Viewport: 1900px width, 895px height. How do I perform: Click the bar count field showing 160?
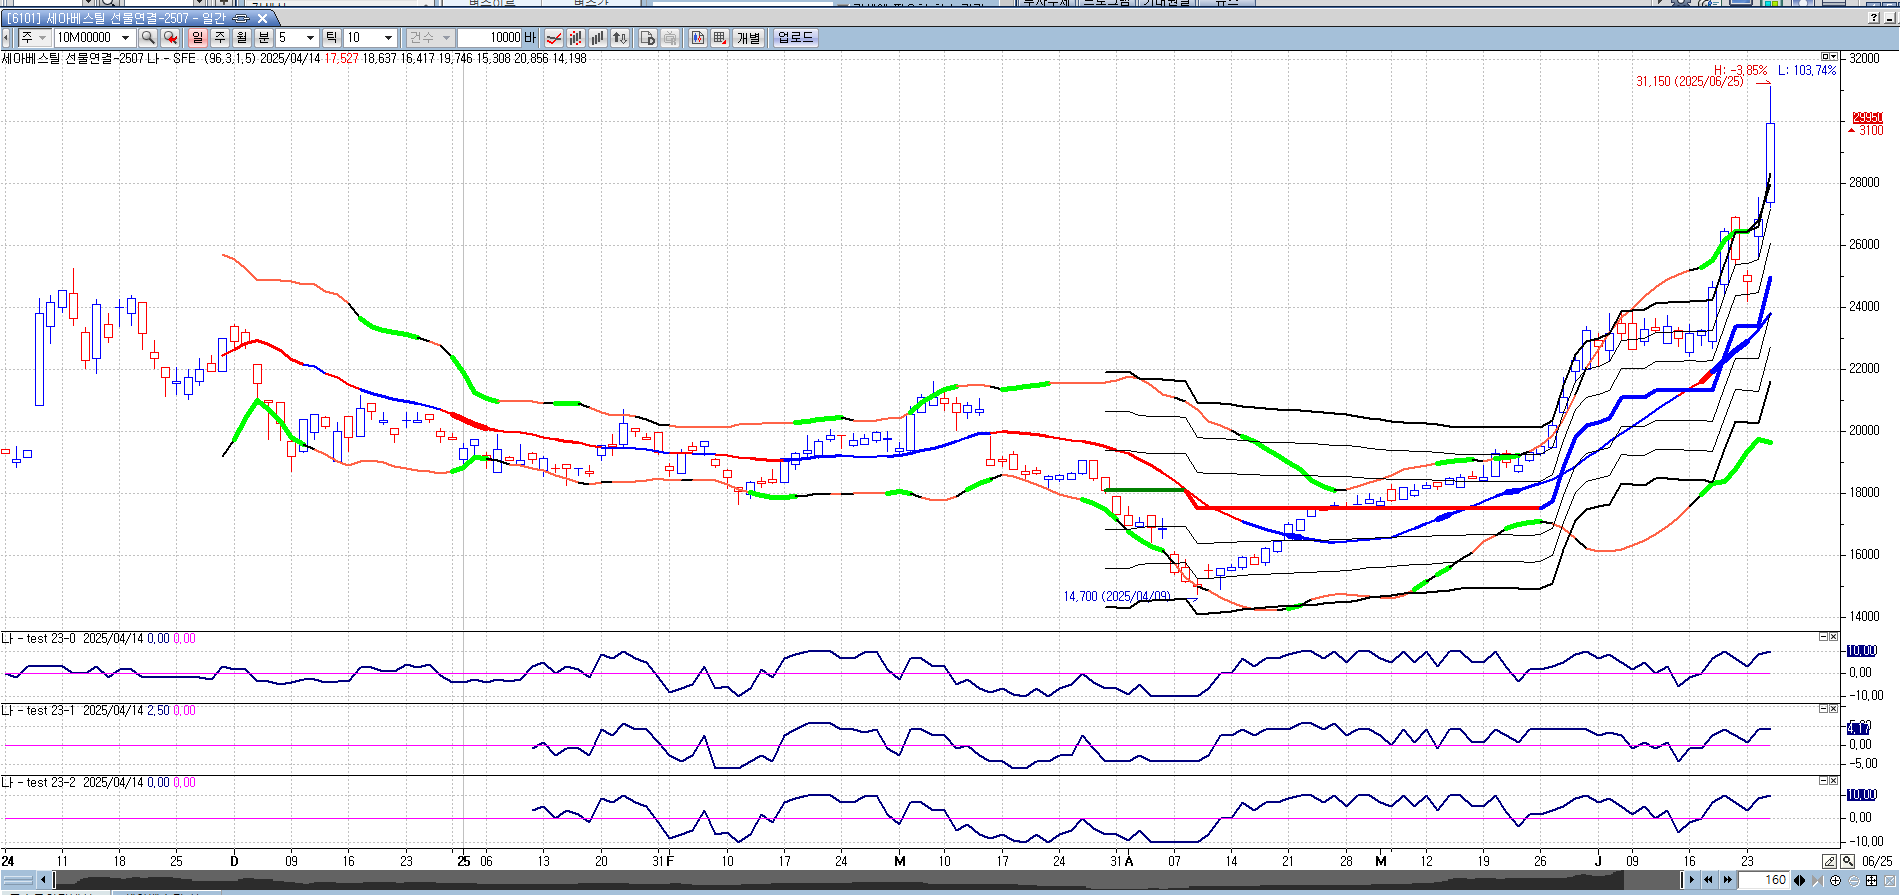click(x=1767, y=880)
